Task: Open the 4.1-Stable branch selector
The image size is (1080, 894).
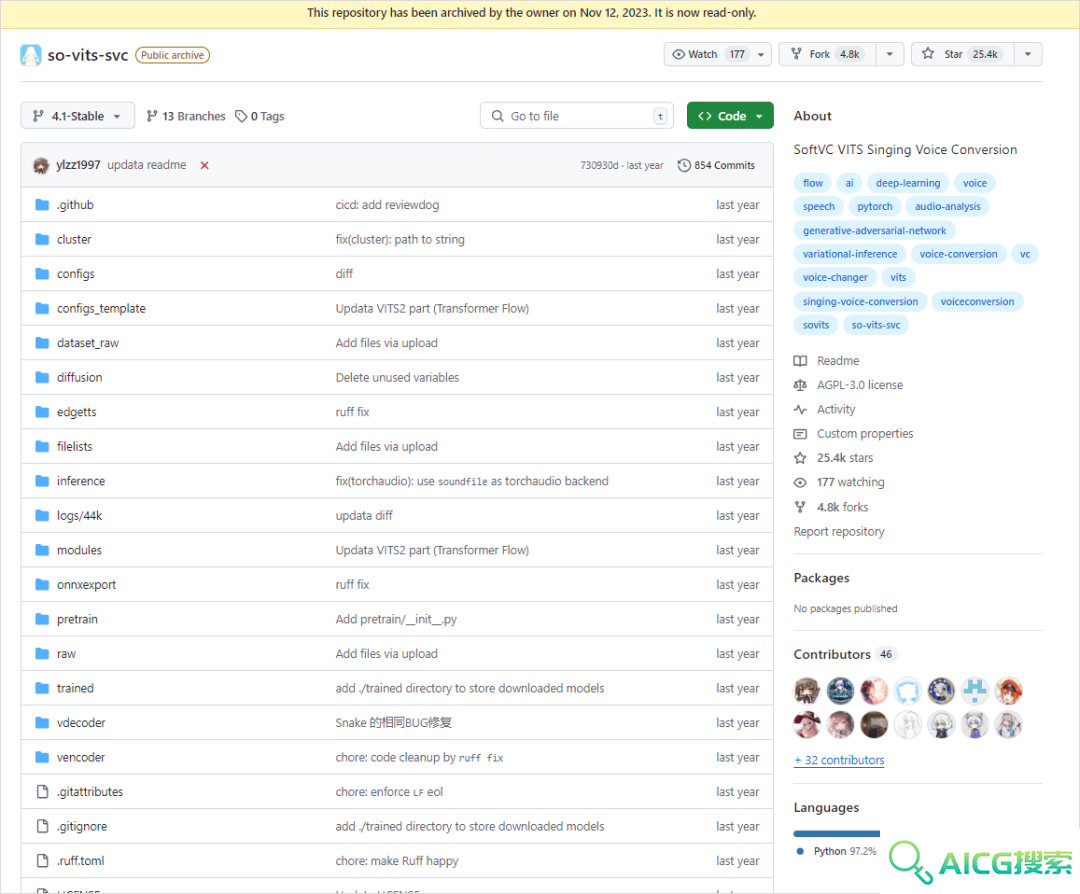Action: tap(78, 116)
